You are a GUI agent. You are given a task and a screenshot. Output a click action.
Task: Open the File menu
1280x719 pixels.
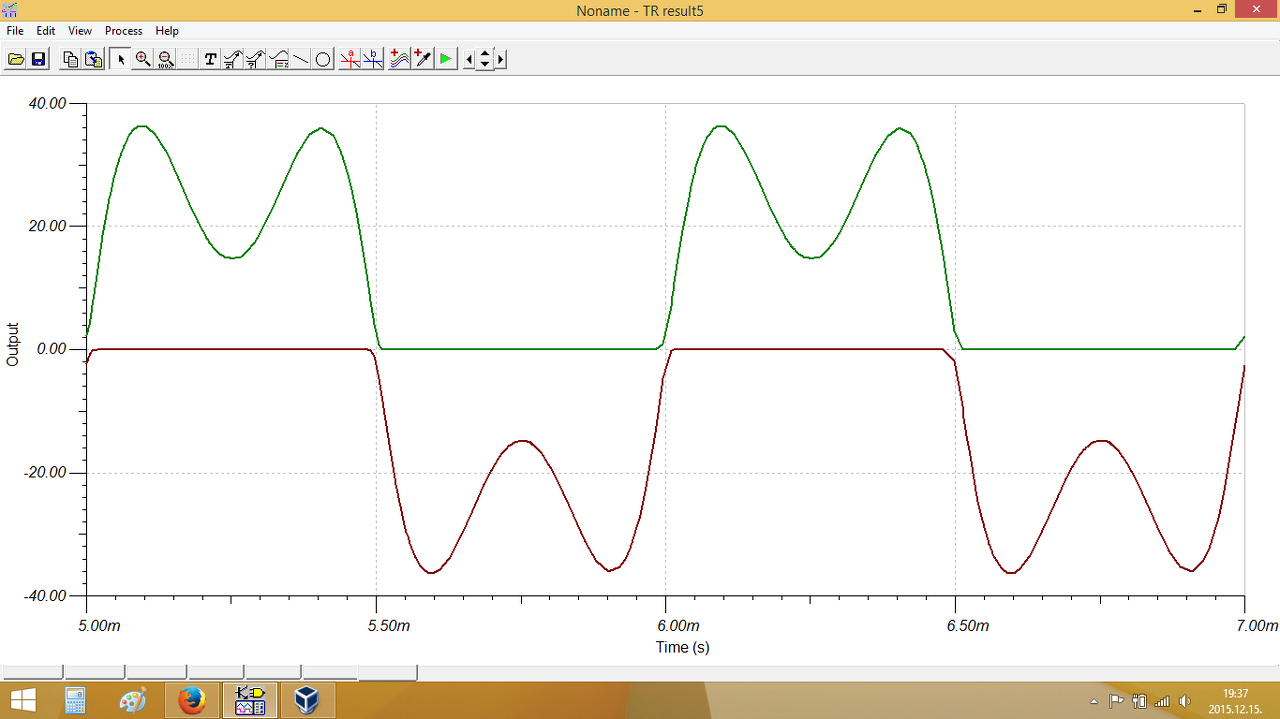[15, 31]
